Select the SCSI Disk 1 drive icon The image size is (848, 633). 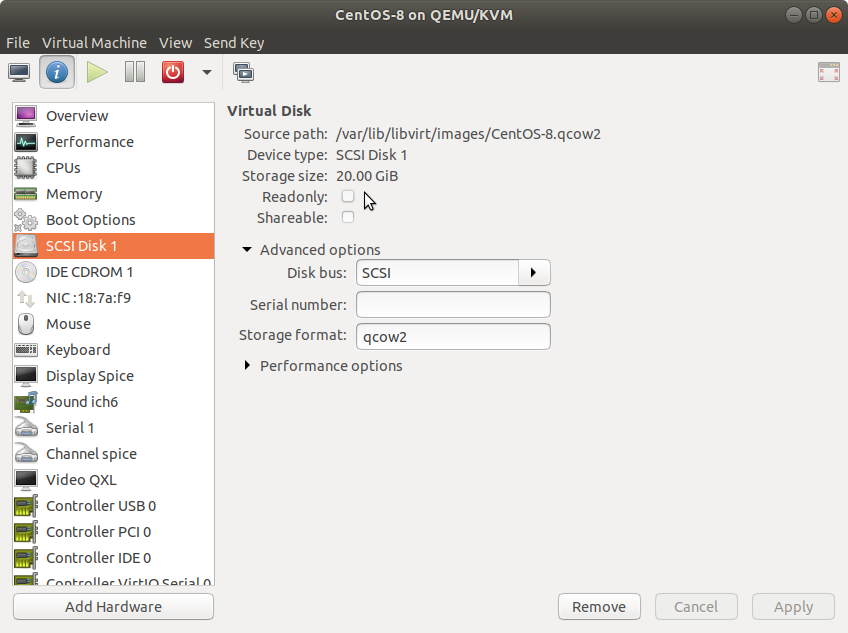click(x=25, y=246)
